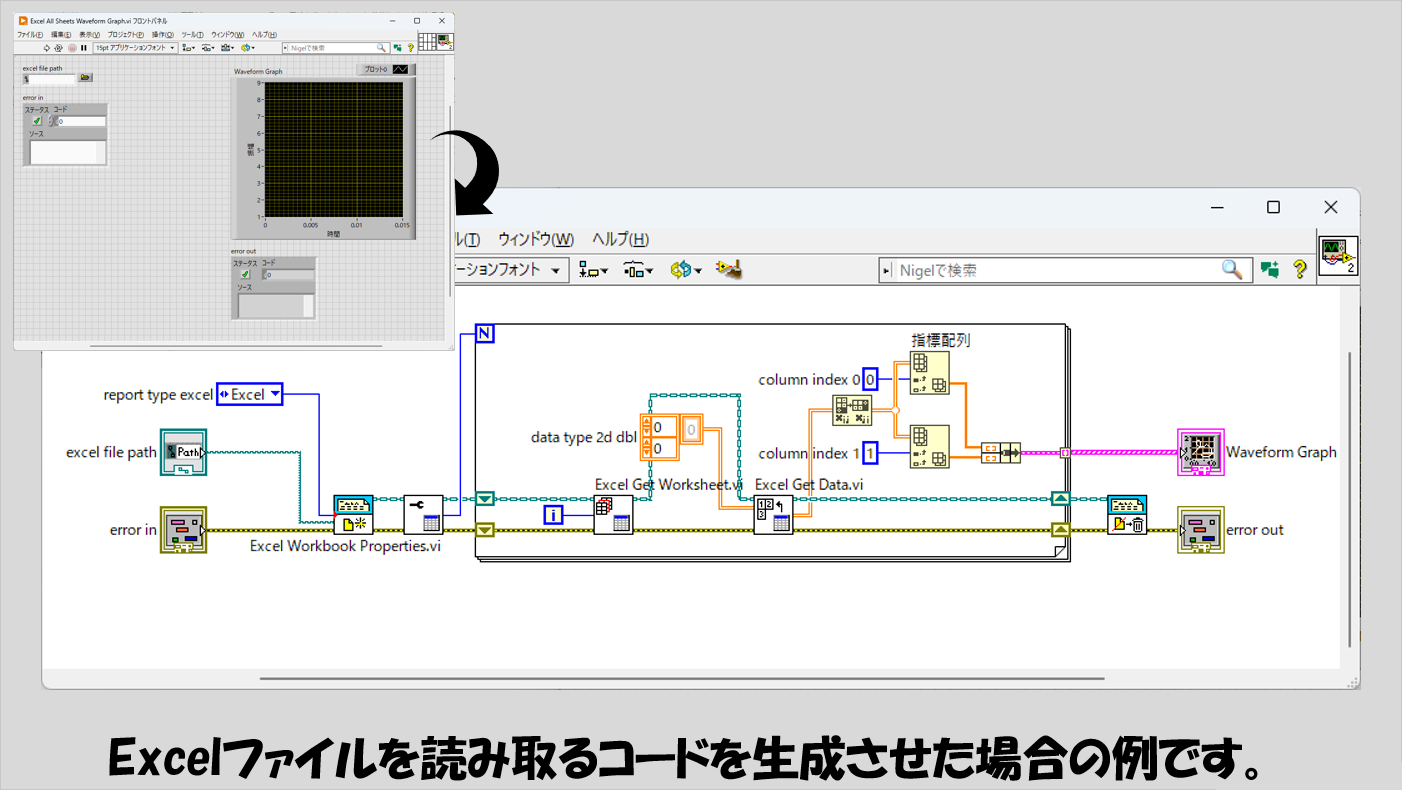Open the 表示 menu in the front panel window
This screenshot has width=1402, height=790.
pos(91,34)
